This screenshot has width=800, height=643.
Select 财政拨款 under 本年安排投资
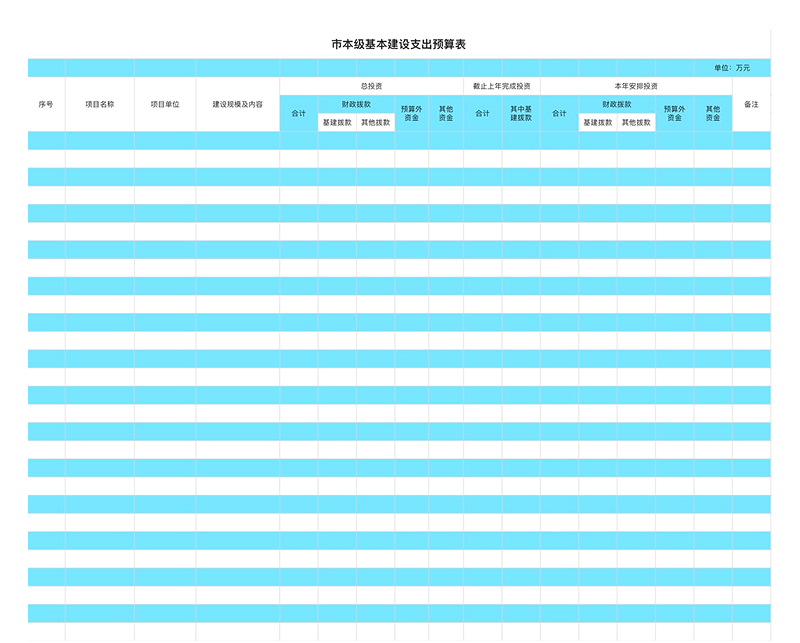point(617,104)
